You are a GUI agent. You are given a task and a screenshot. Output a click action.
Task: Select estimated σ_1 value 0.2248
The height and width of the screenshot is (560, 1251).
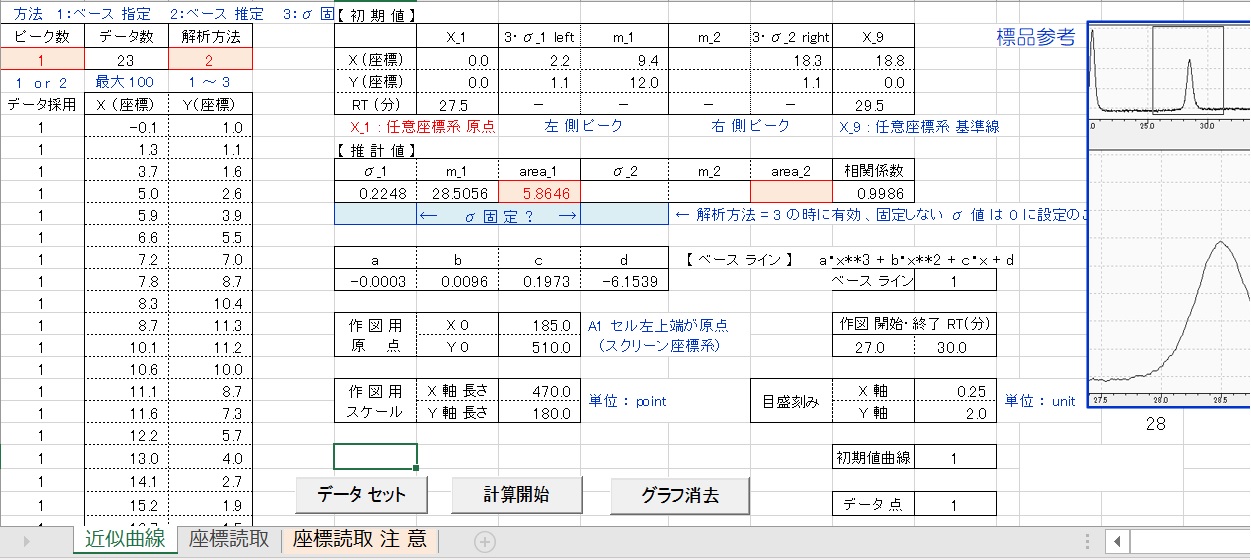coord(374,193)
